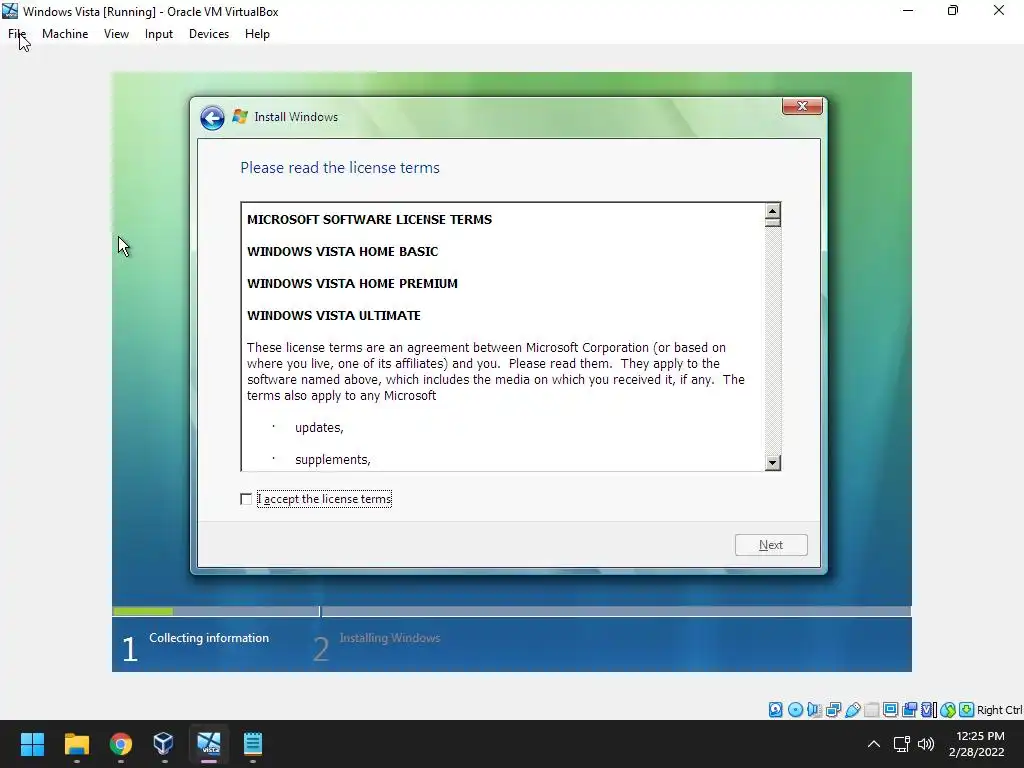Click the WINDOWS VISTA HOME BASIC line
This screenshot has height=768, width=1024.
pos(342,251)
